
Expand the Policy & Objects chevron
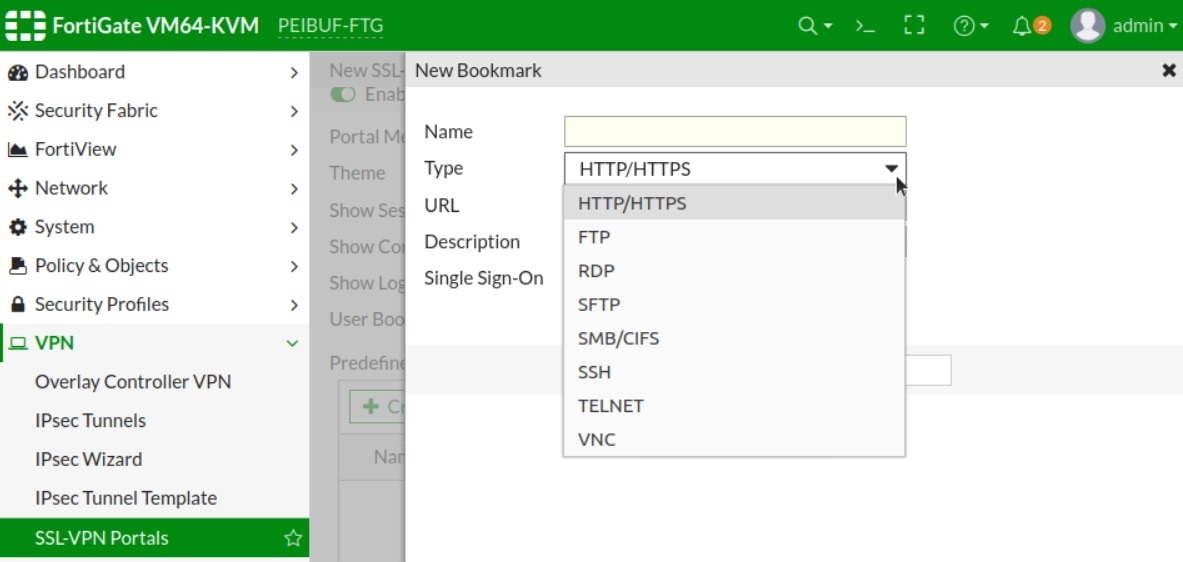[x=293, y=266]
